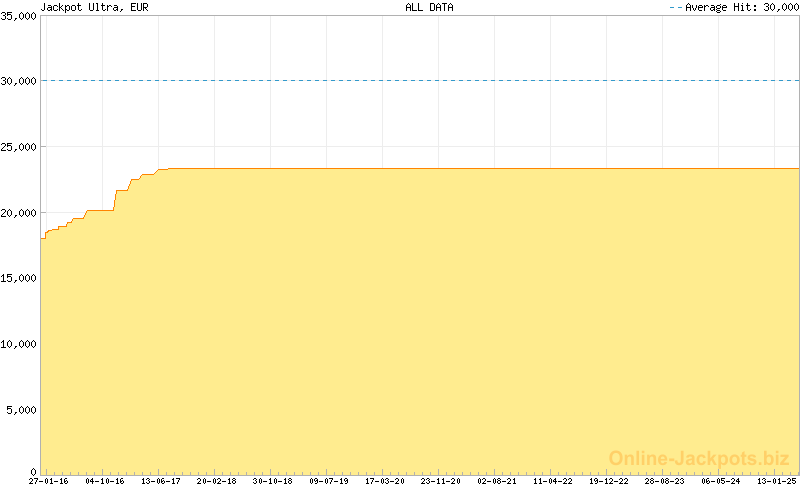Click the 04-10-16 date marker
The width and height of the screenshot is (800, 490).
pos(105,481)
